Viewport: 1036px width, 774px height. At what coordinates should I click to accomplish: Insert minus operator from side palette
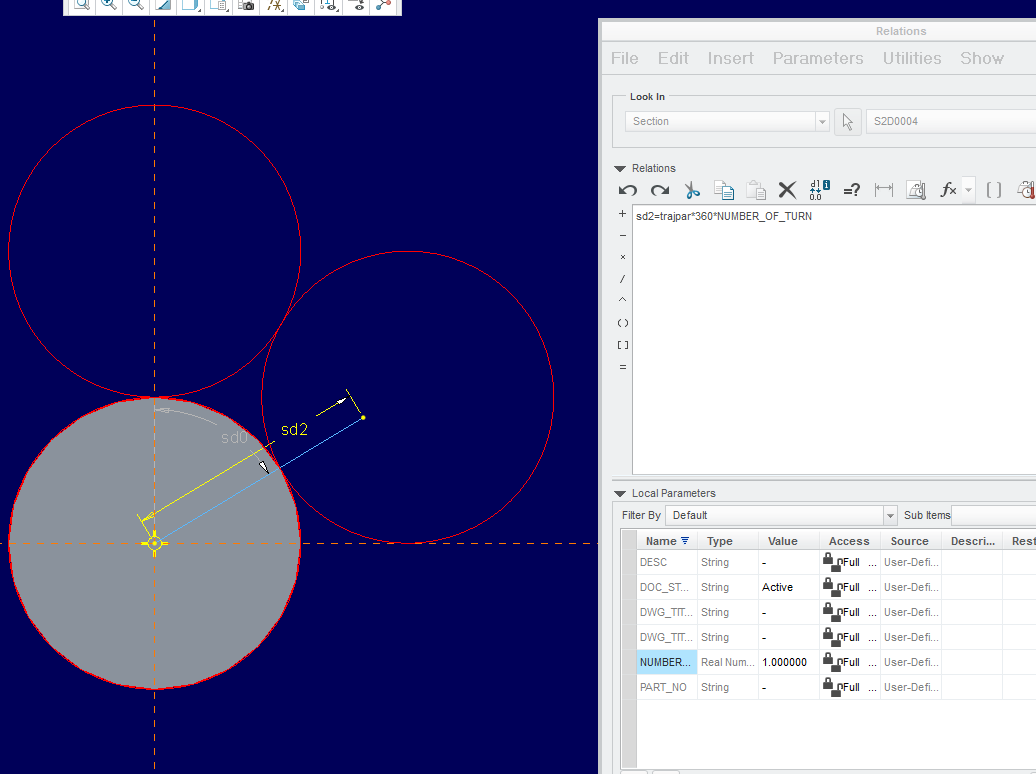click(x=622, y=235)
